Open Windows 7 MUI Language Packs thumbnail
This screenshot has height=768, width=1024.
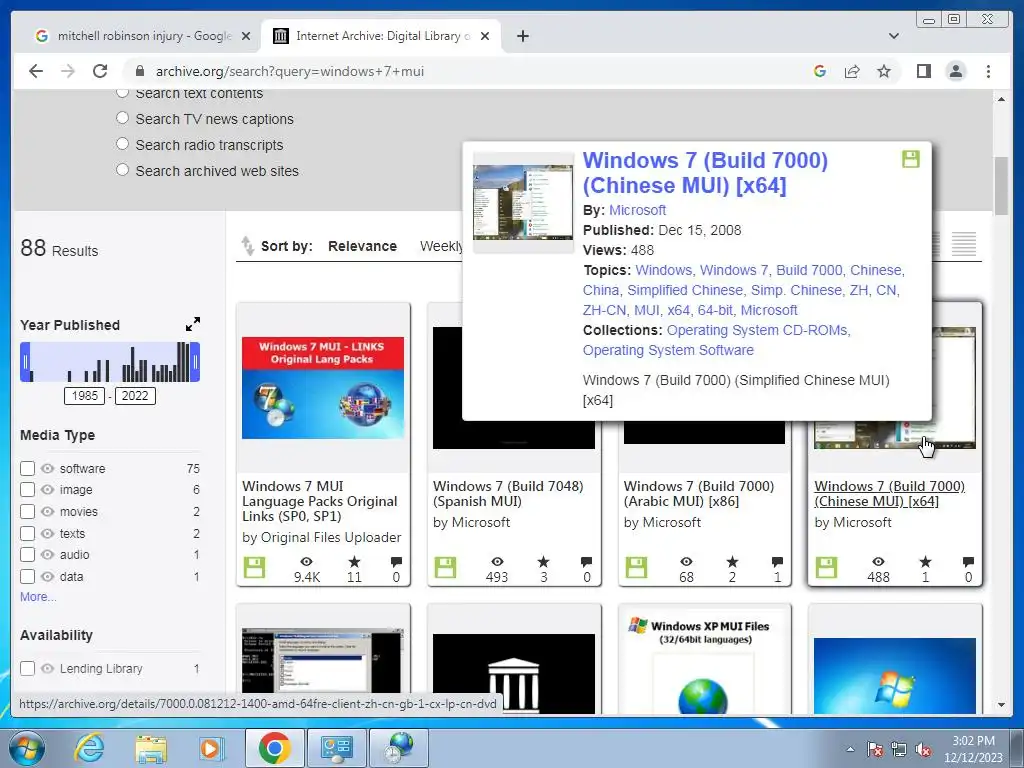coord(323,388)
